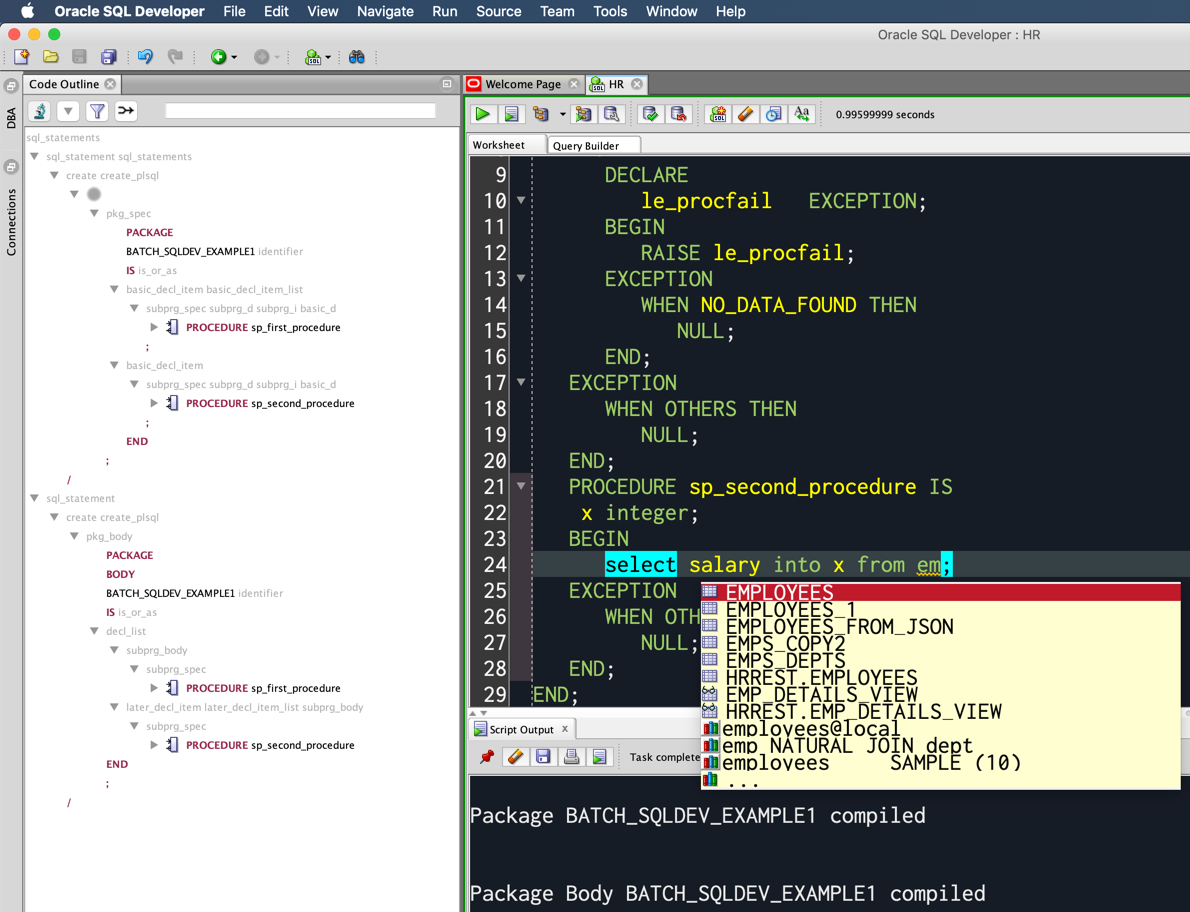The width and height of the screenshot is (1190, 912).
Task: Close the Script Output tab
Action: click(x=565, y=729)
